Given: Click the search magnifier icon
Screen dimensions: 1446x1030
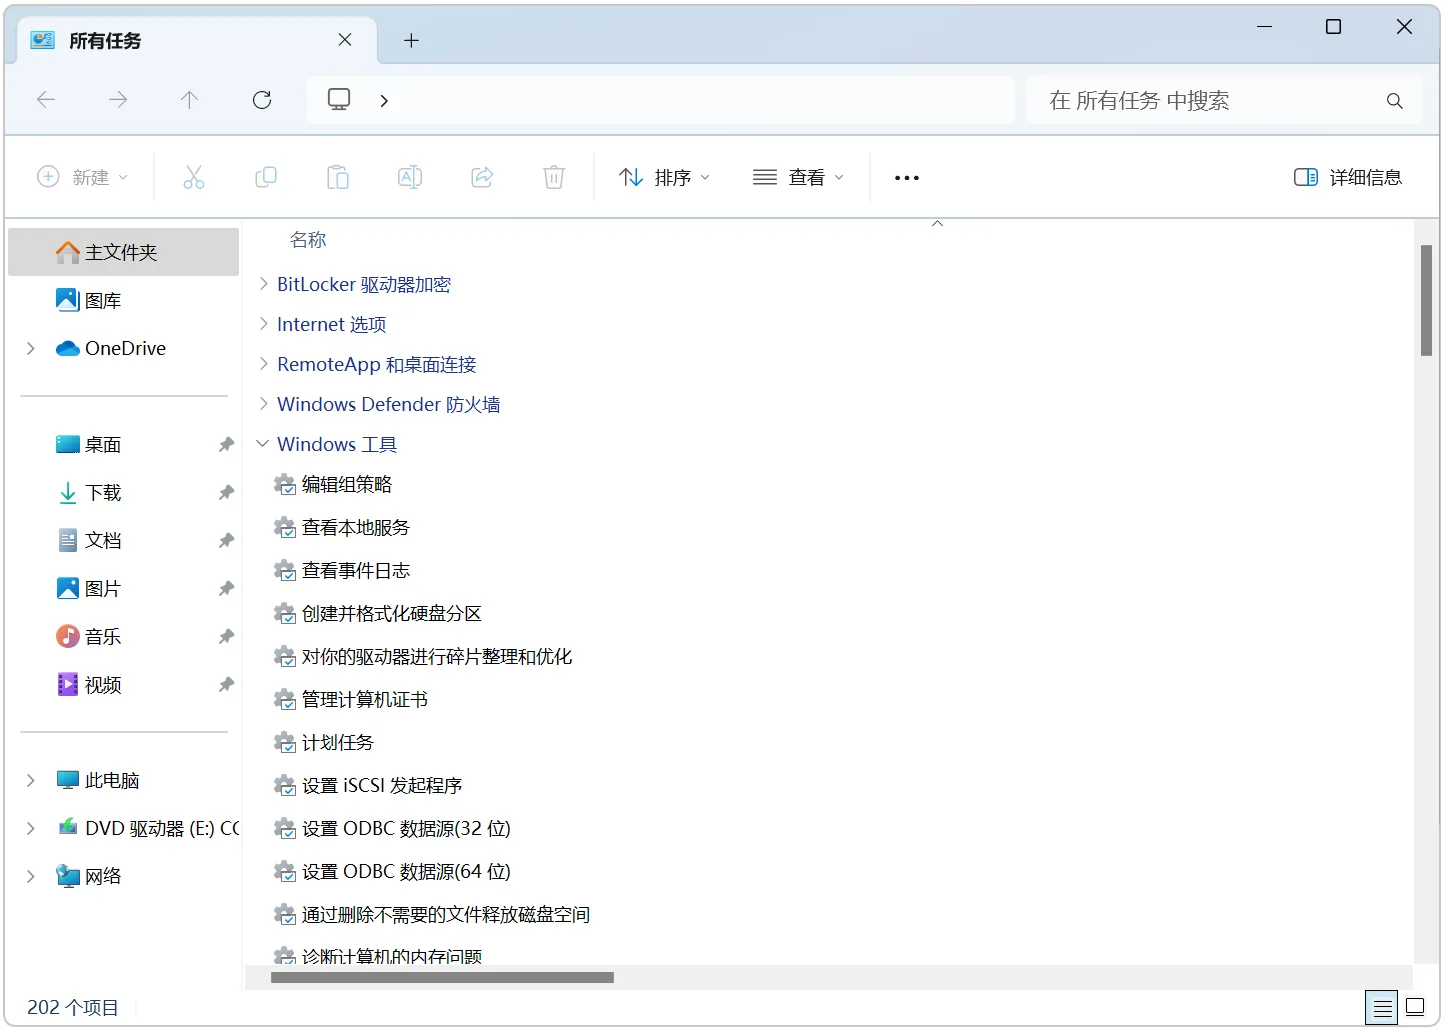Looking at the screenshot, I should 1395,100.
